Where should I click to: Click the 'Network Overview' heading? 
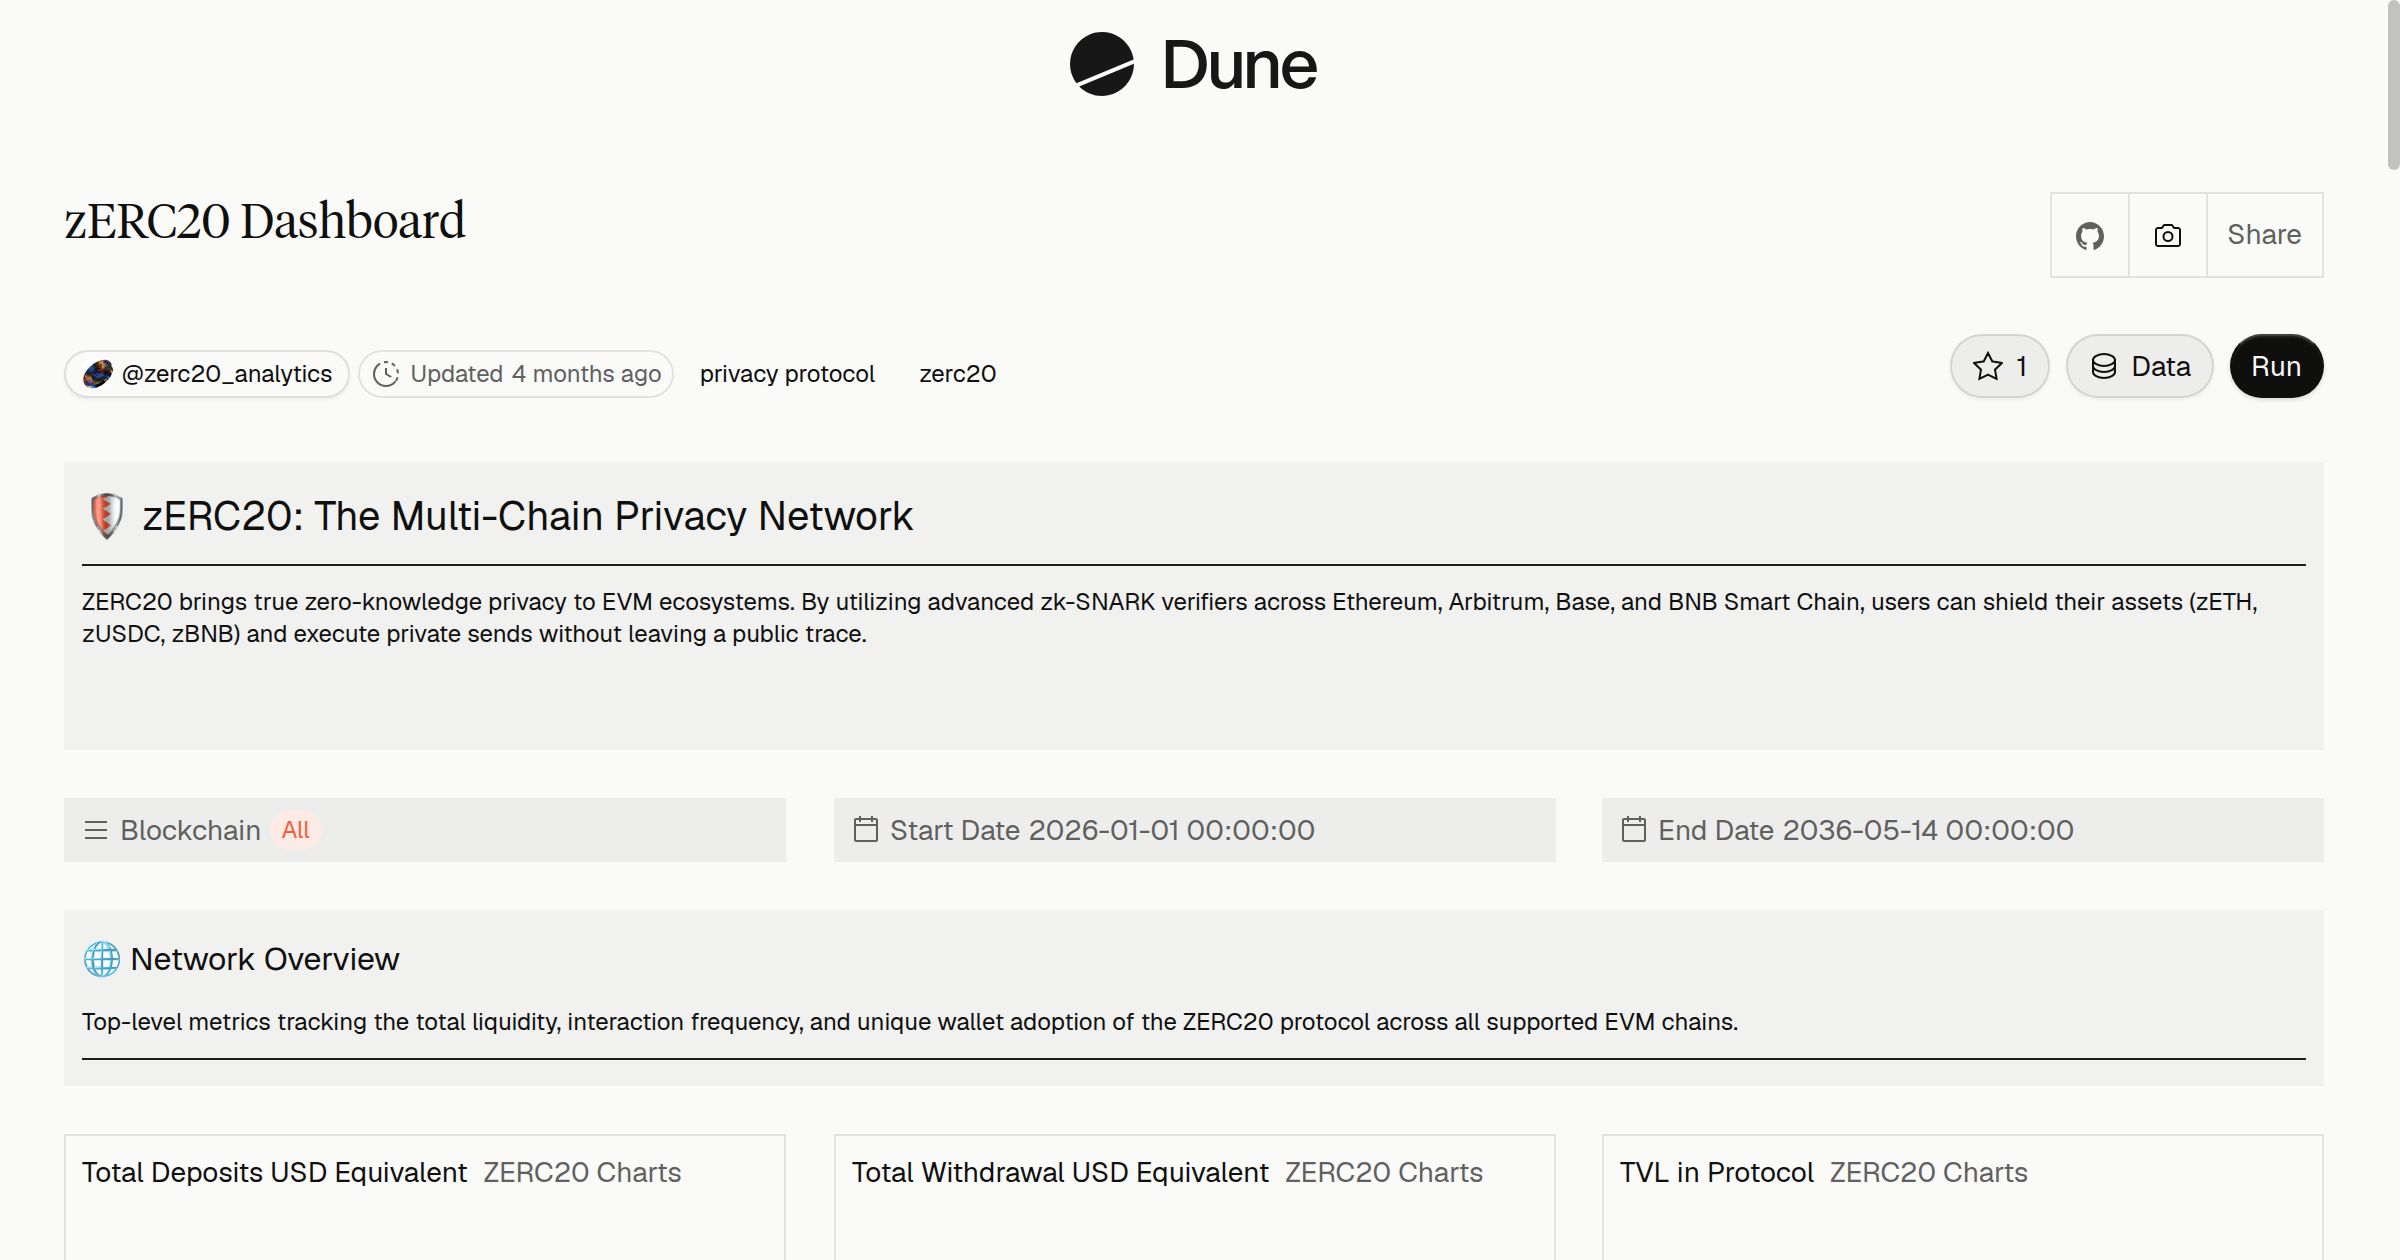[265, 959]
